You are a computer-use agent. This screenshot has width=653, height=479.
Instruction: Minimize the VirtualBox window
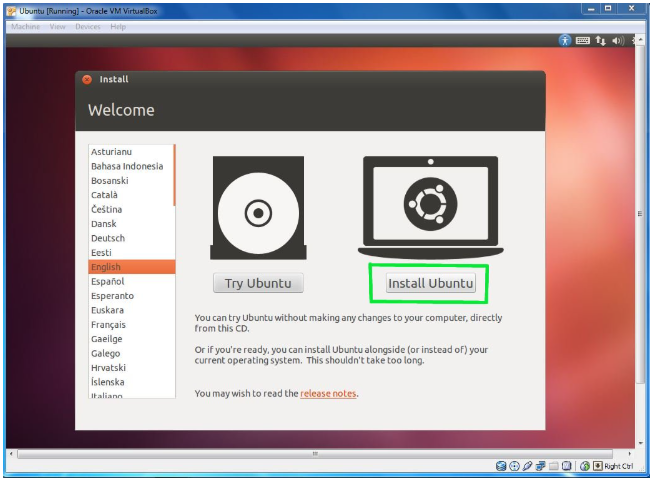click(591, 9)
